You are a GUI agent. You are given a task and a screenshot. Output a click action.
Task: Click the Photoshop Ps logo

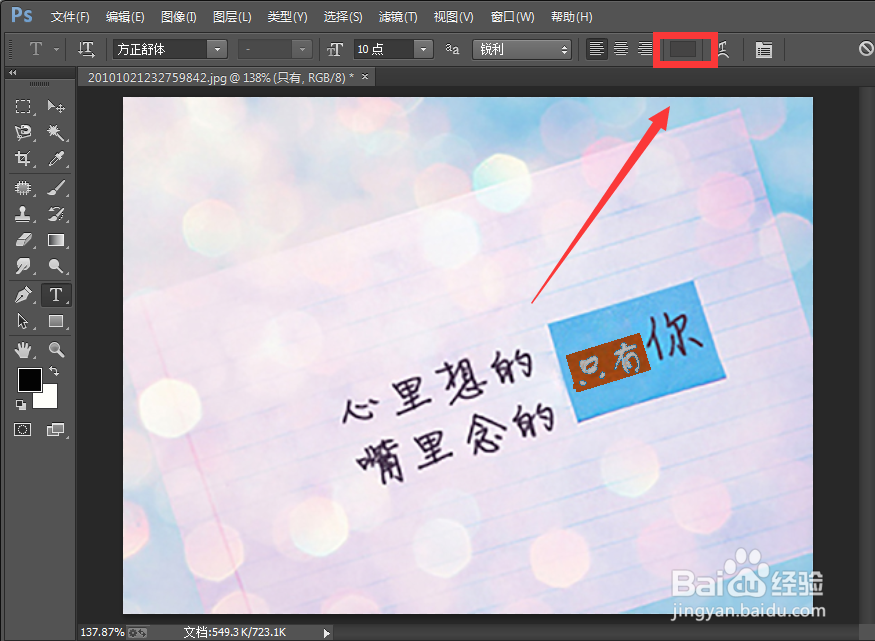click(x=22, y=15)
